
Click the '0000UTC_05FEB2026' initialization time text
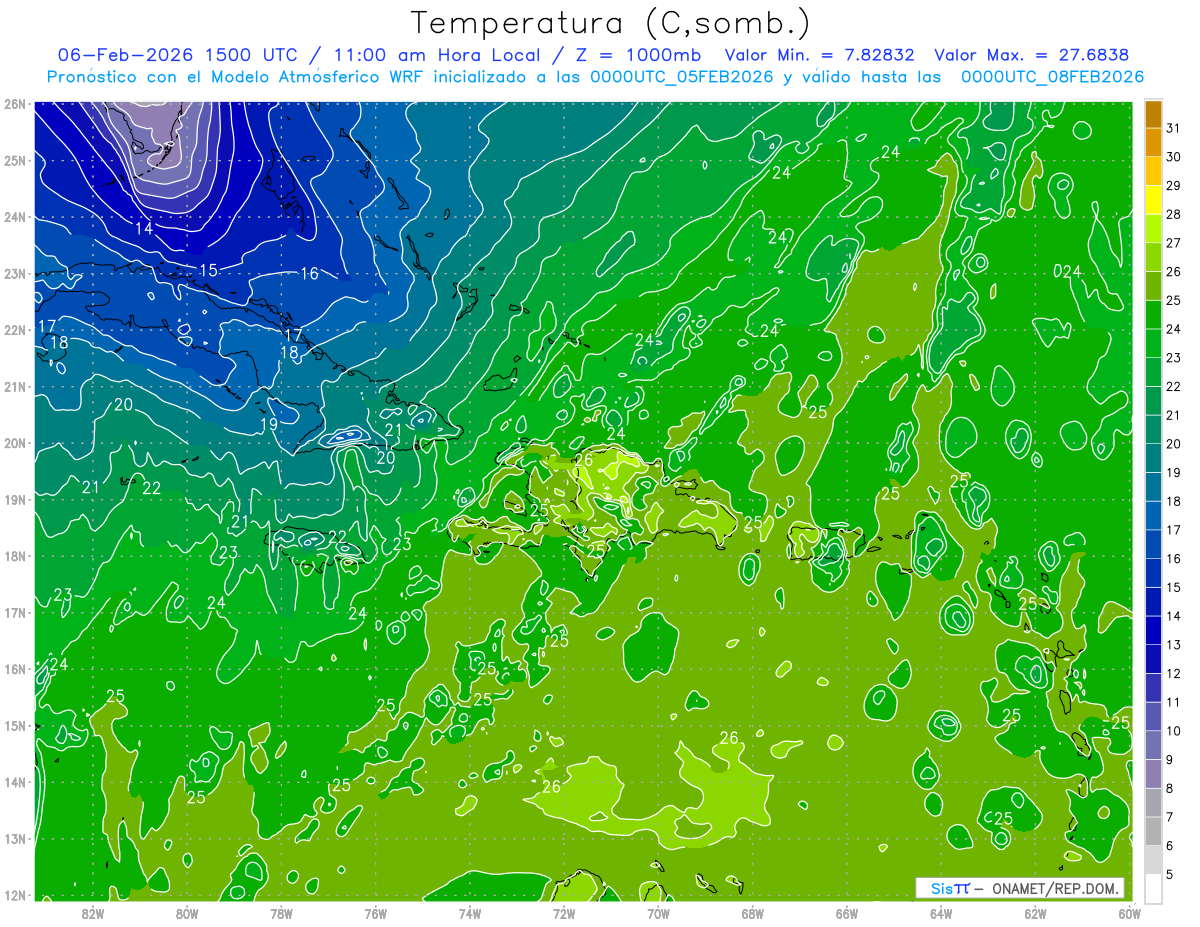tap(682, 77)
